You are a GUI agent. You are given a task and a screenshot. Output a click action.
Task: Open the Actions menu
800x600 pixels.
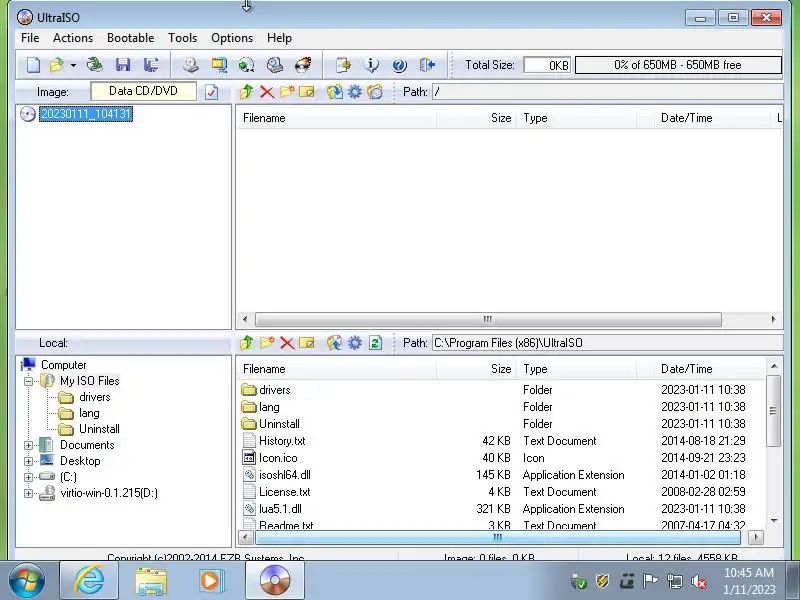tap(73, 38)
